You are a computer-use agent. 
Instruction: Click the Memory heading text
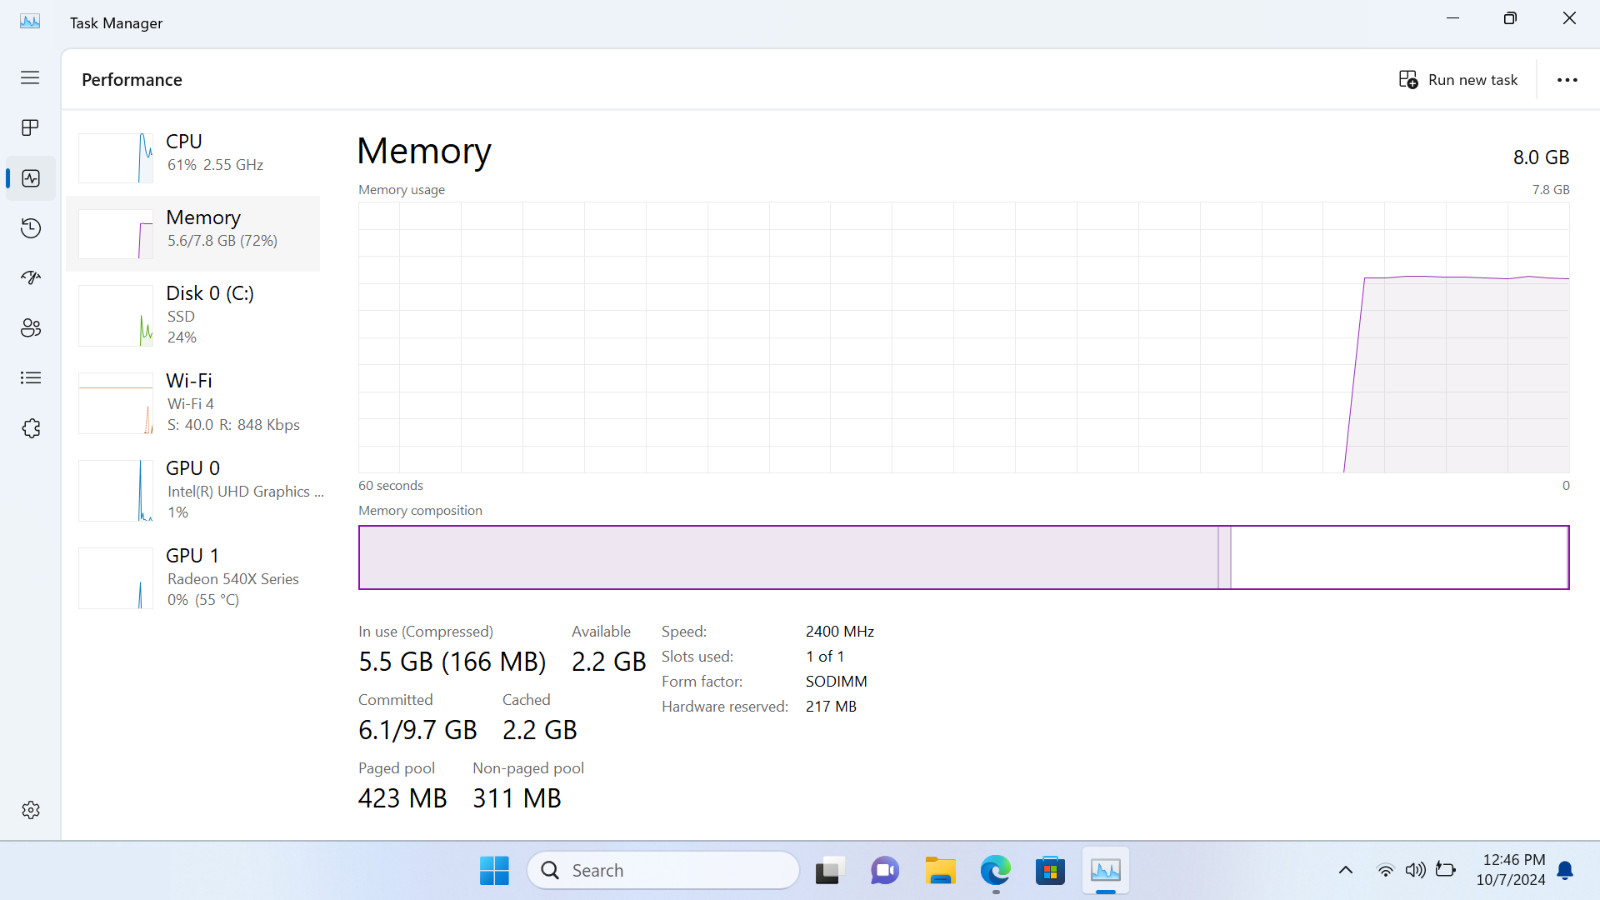pyautogui.click(x=424, y=151)
